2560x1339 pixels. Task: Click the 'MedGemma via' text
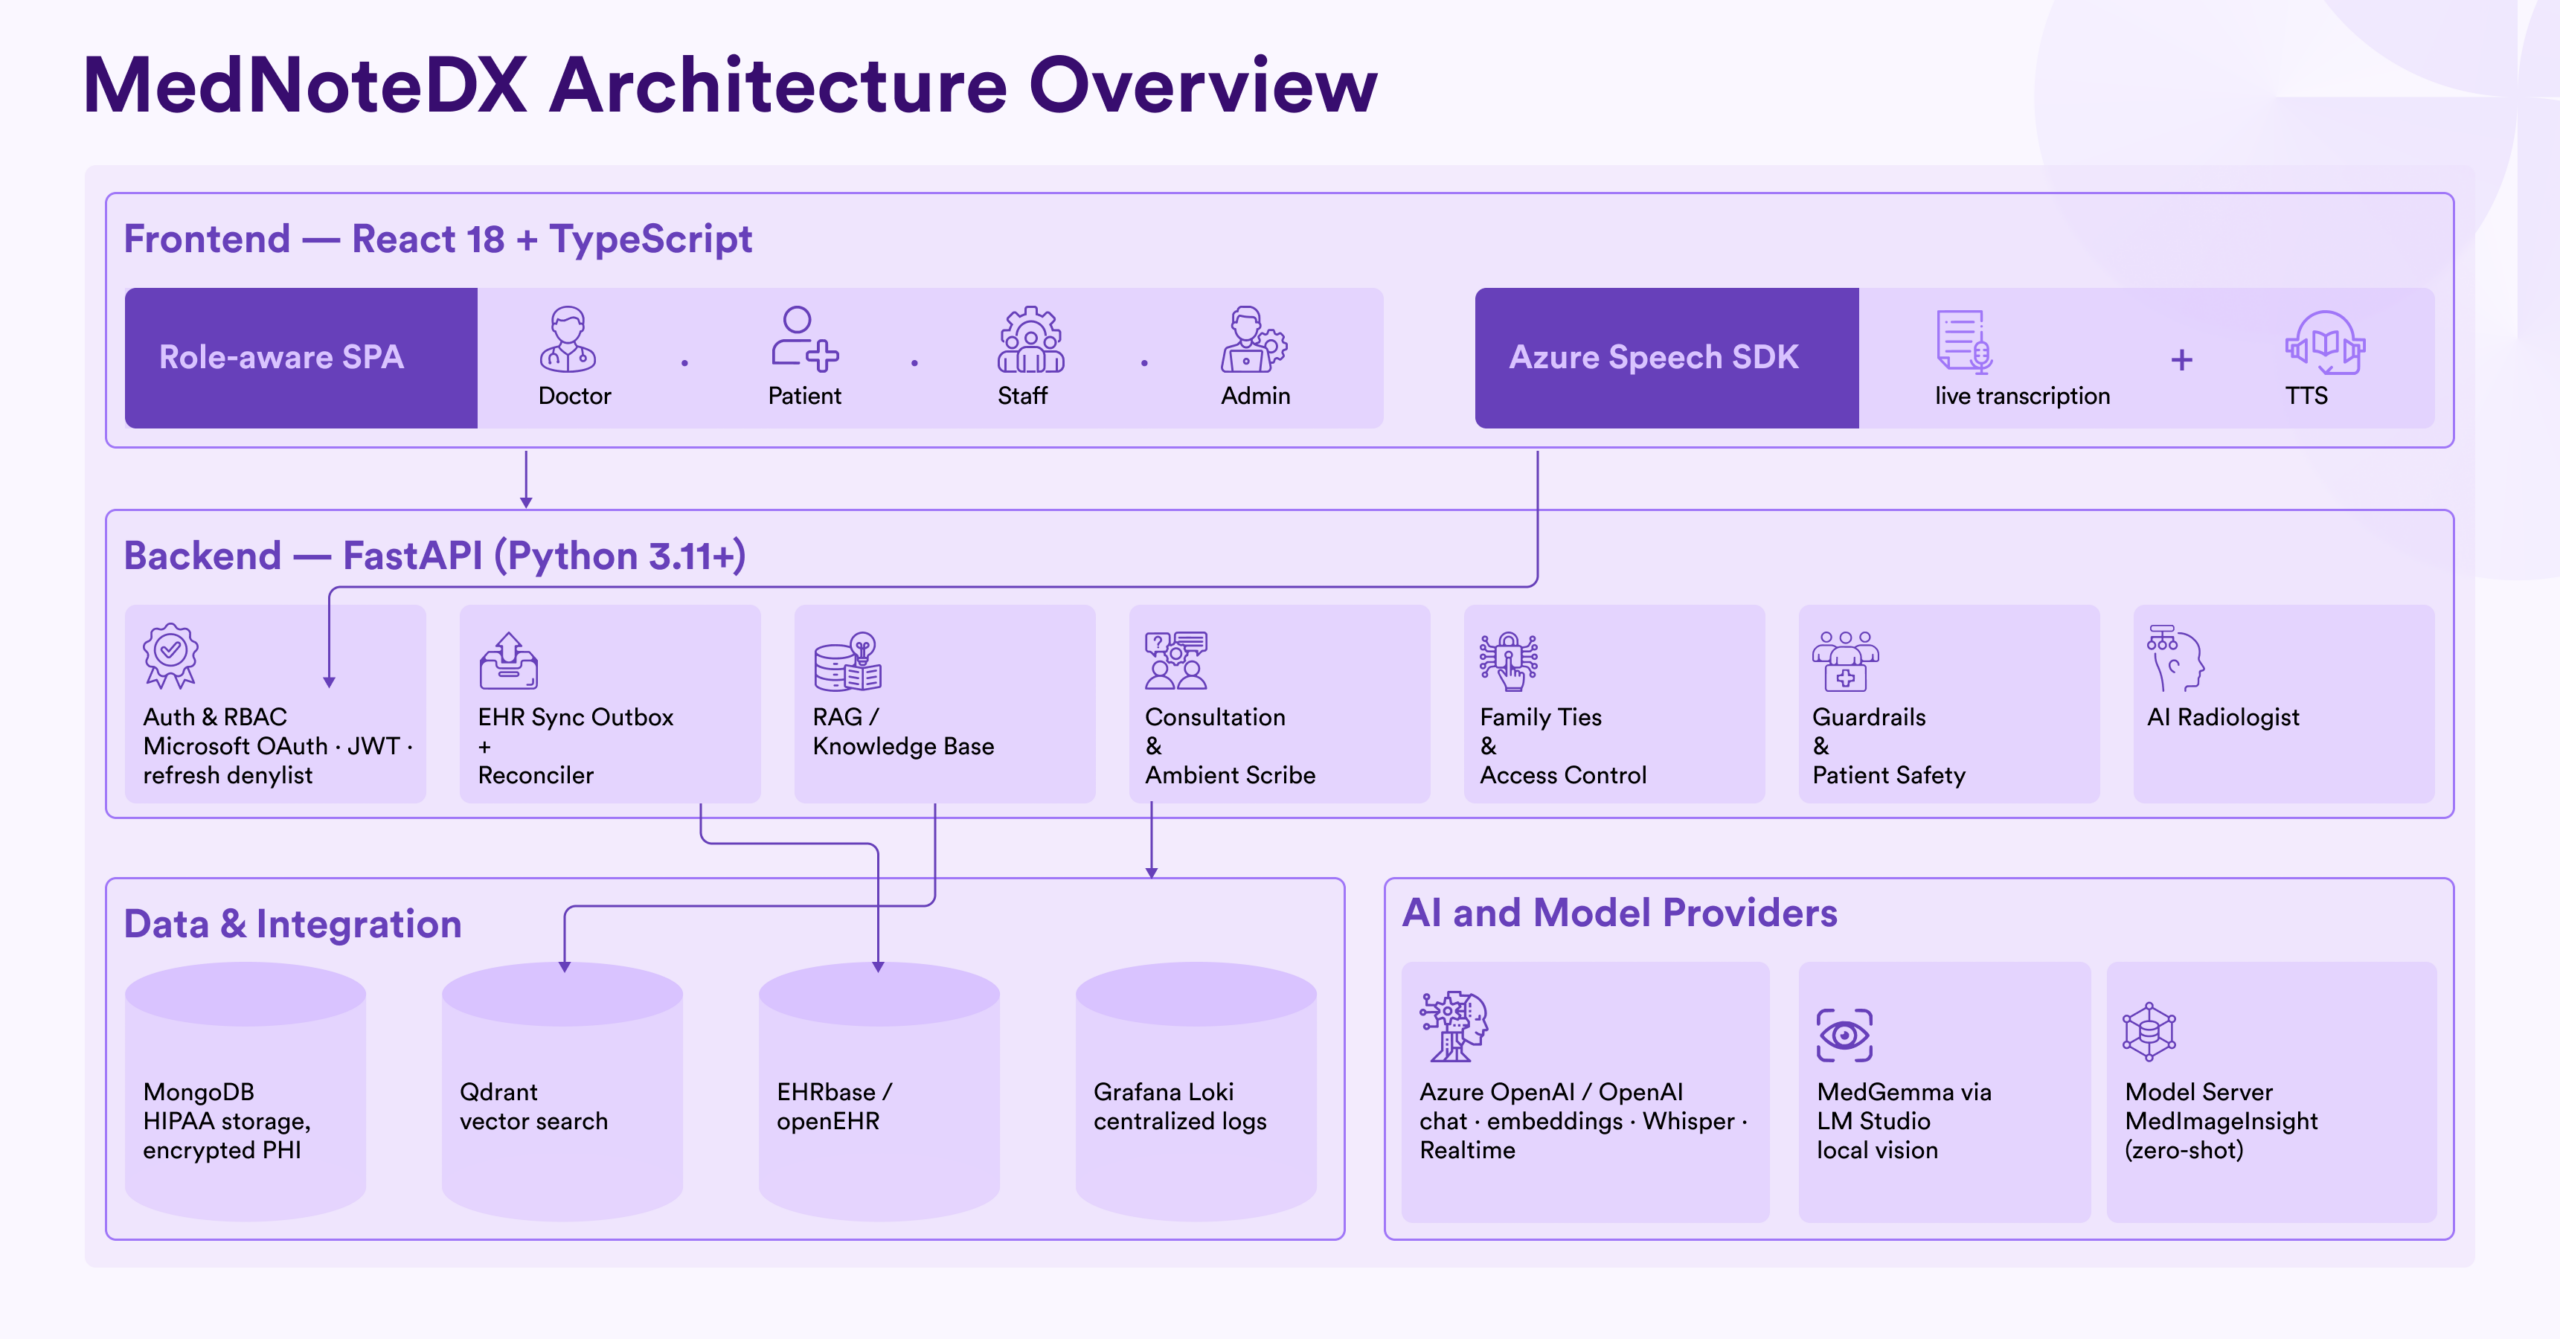point(1904,1092)
